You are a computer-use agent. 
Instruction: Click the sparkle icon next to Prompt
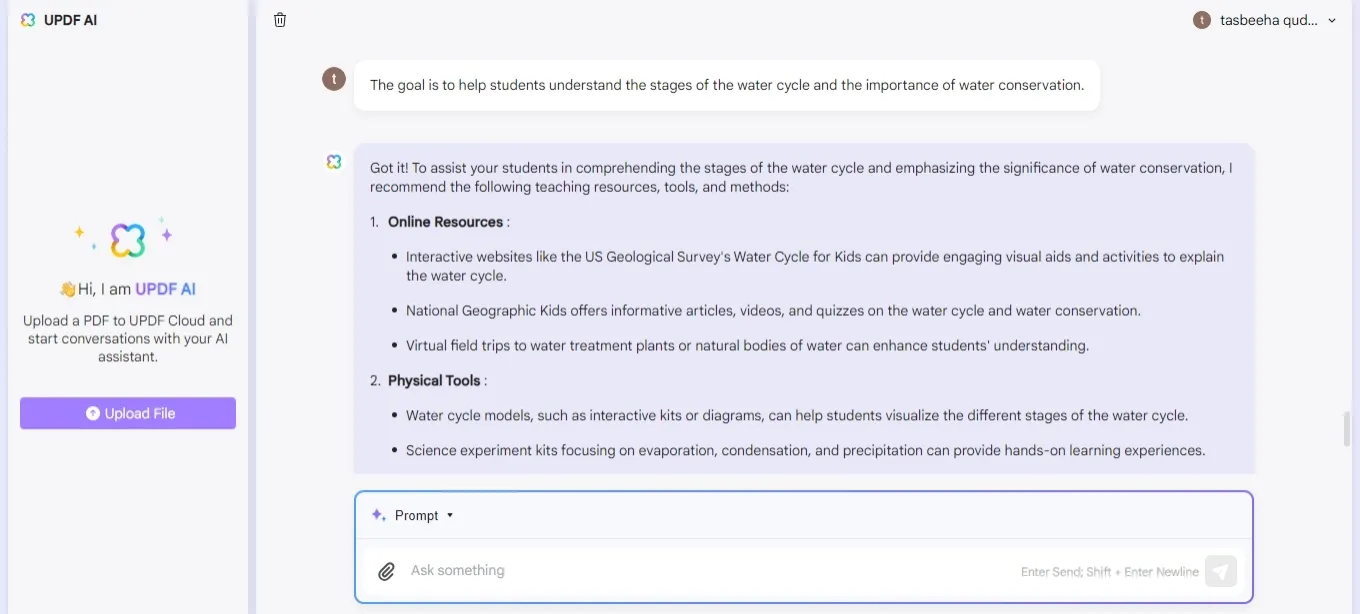click(378, 515)
